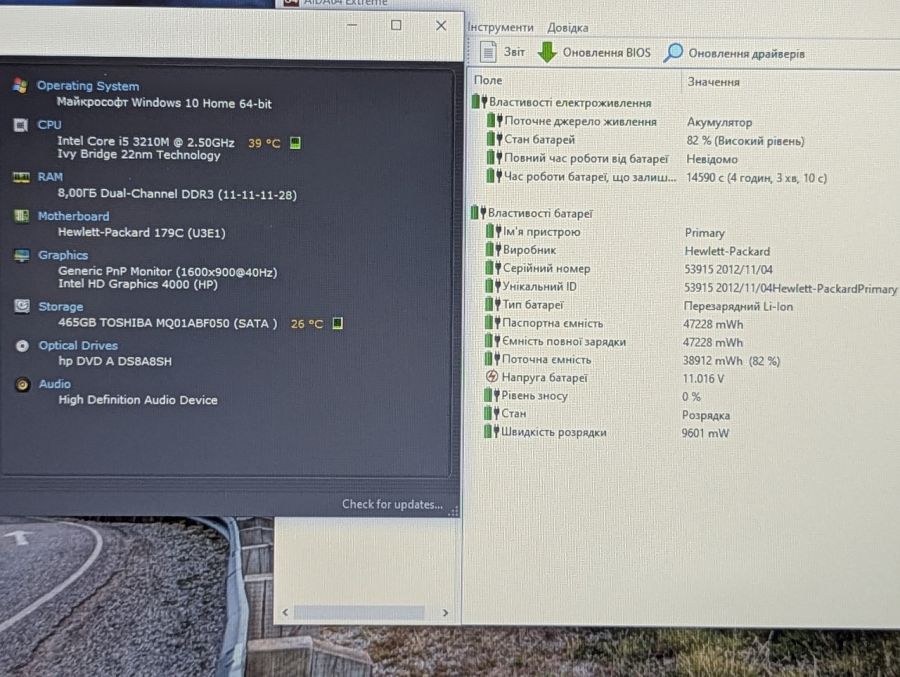Click the horizontal scrollbar thumb
The height and width of the screenshot is (677, 900).
[359, 613]
